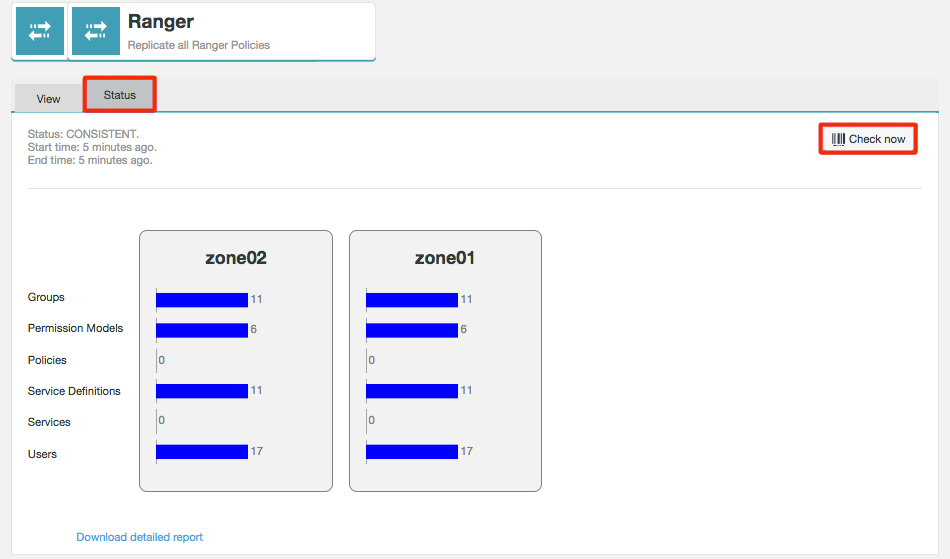Click zone02 Policies value 0
The width and height of the screenshot is (950, 559).
click(162, 360)
